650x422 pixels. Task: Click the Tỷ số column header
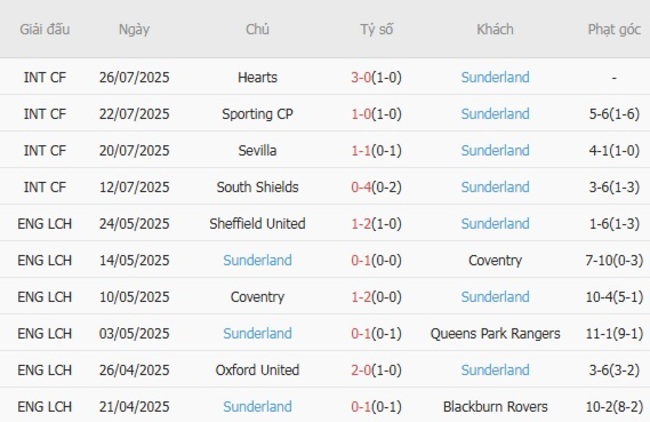(x=377, y=29)
